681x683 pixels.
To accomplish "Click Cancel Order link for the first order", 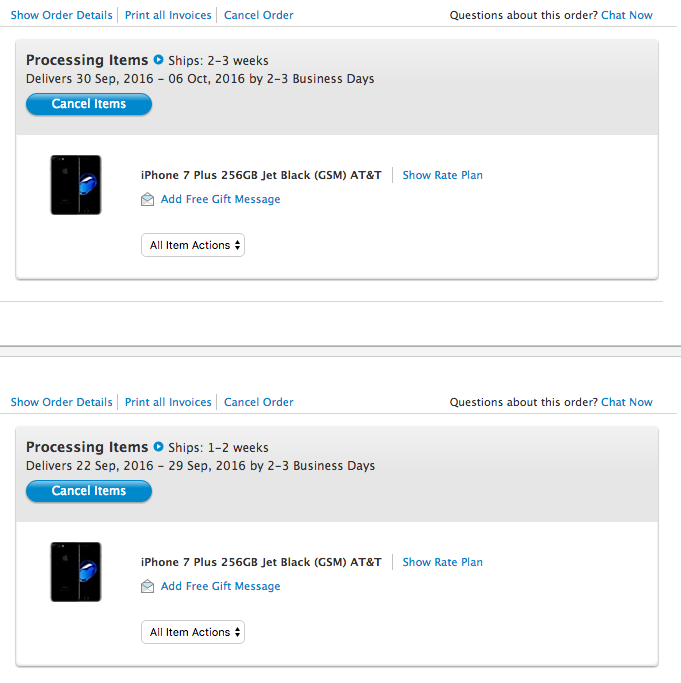I will point(259,15).
